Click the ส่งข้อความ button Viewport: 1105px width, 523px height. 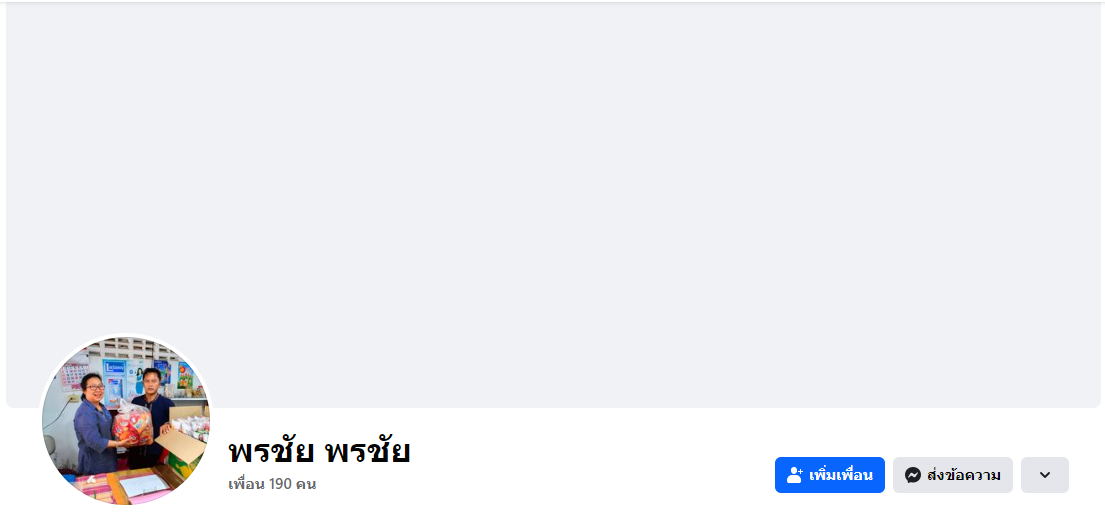coord(952,475)
